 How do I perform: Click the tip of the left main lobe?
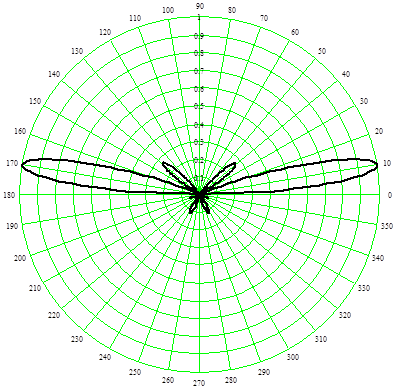pyautogui.click(x=22, y=165)
